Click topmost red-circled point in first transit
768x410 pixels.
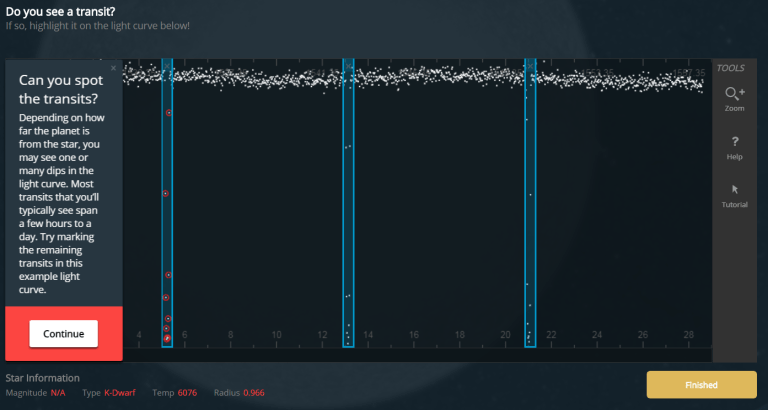click(169, 113)
